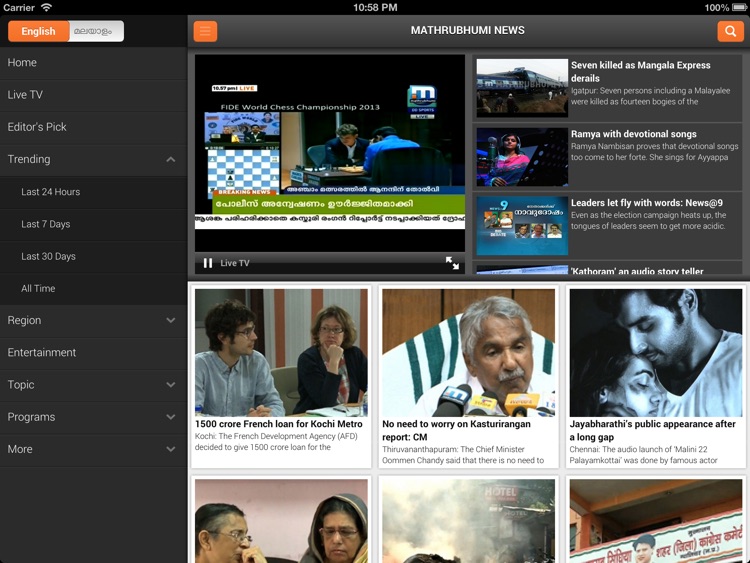750x563 pixels.
Task: Tap the 10:58 PM status bar clock
Action: pos(375,7)
